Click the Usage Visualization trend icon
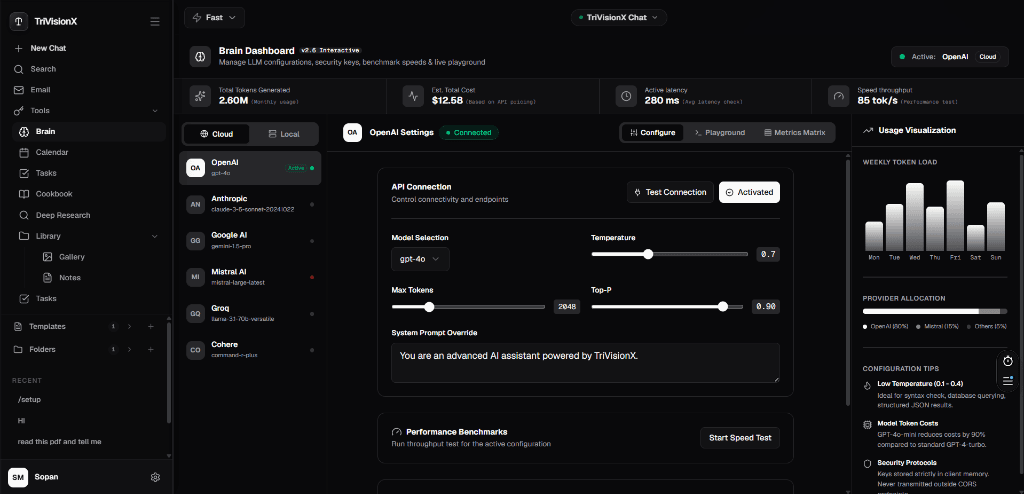 [868, 130]
